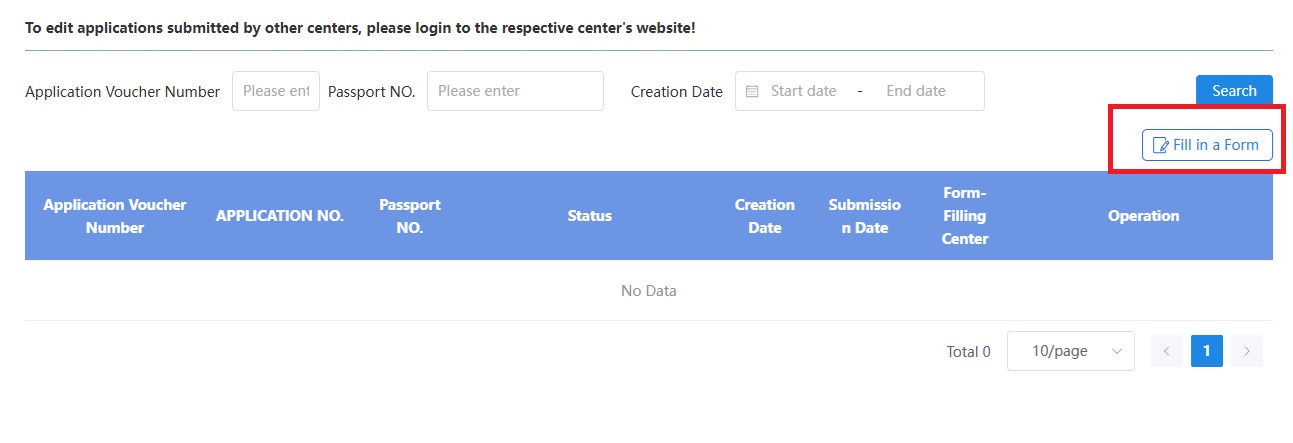Click the Passport NO. table column header
The image size is (1293, 443).
pos(410,216)
